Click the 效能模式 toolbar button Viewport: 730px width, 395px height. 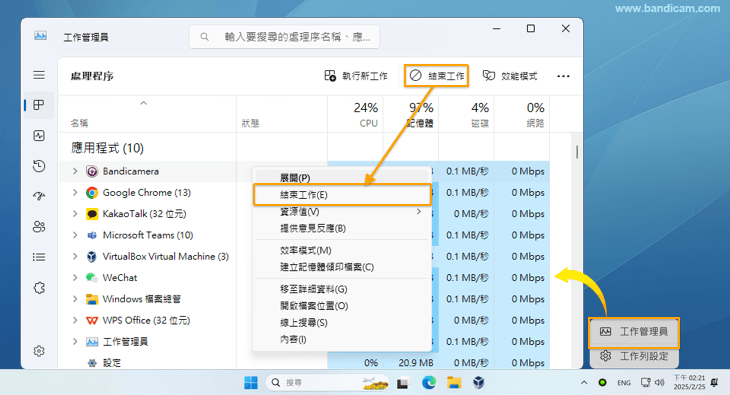click(x=510, y=76)
